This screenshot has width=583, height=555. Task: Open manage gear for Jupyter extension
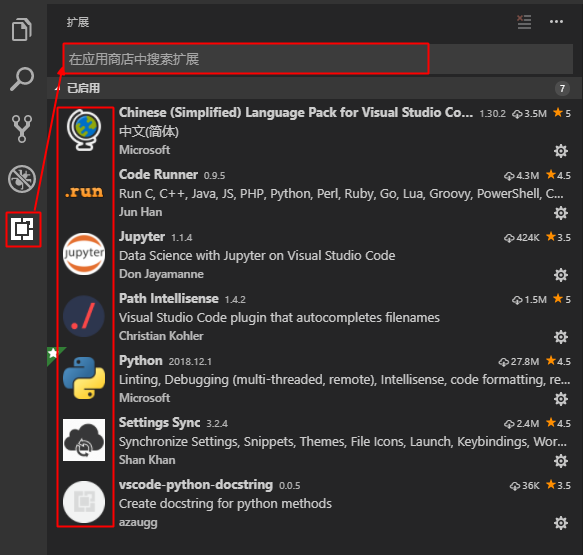561,275
